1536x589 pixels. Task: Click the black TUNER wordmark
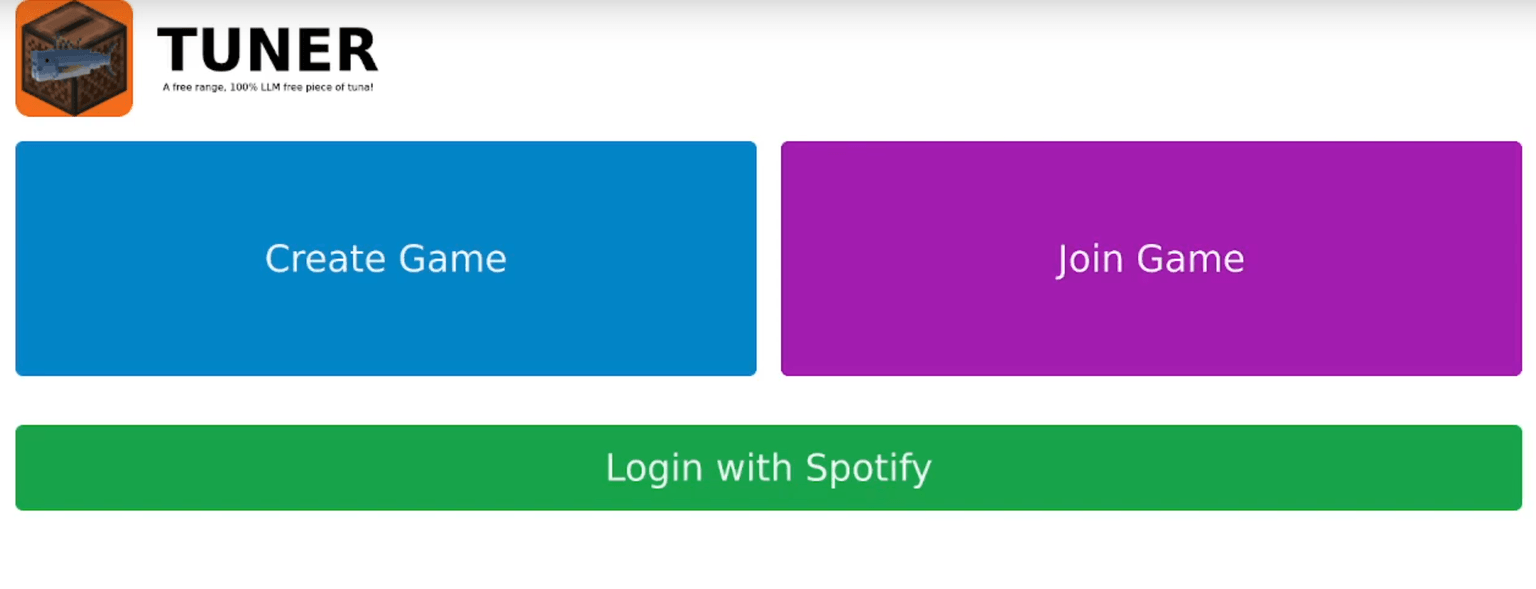tap(267, 50)
